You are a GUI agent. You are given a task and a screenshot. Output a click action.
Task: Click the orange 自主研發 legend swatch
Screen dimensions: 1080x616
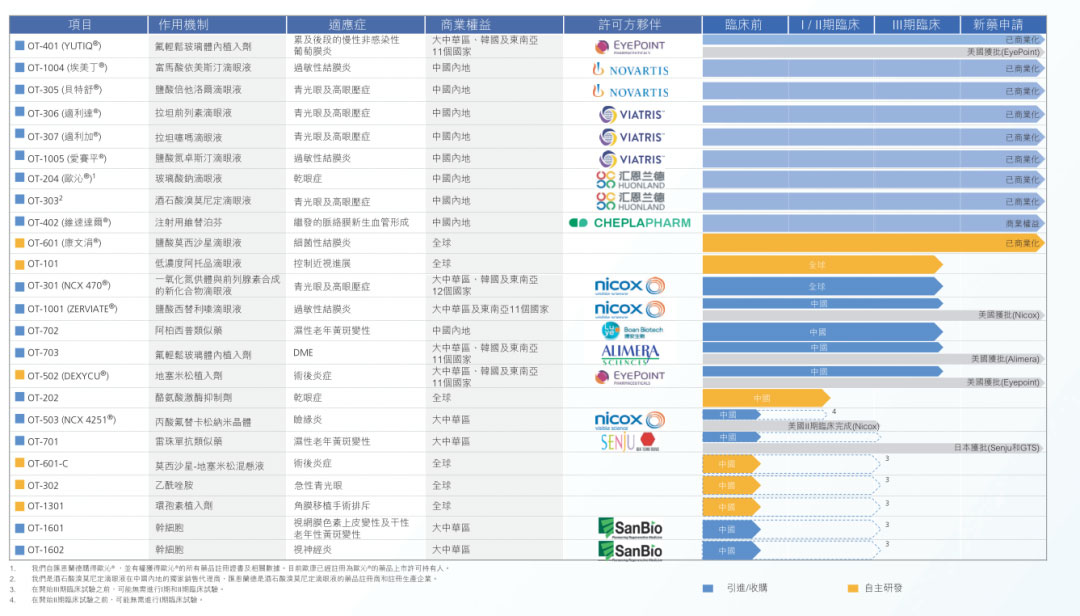click(x=853, y=588)
